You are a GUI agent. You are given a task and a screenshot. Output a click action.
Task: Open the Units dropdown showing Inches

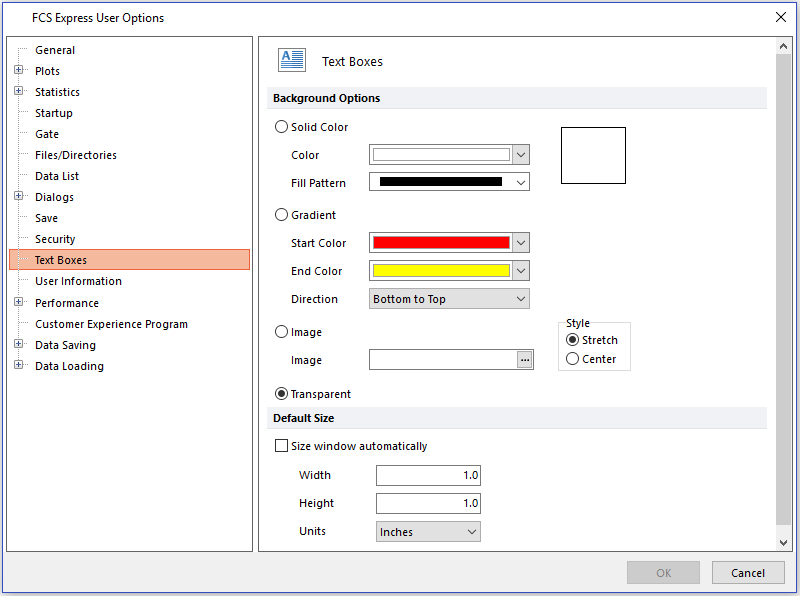(428, 532)
